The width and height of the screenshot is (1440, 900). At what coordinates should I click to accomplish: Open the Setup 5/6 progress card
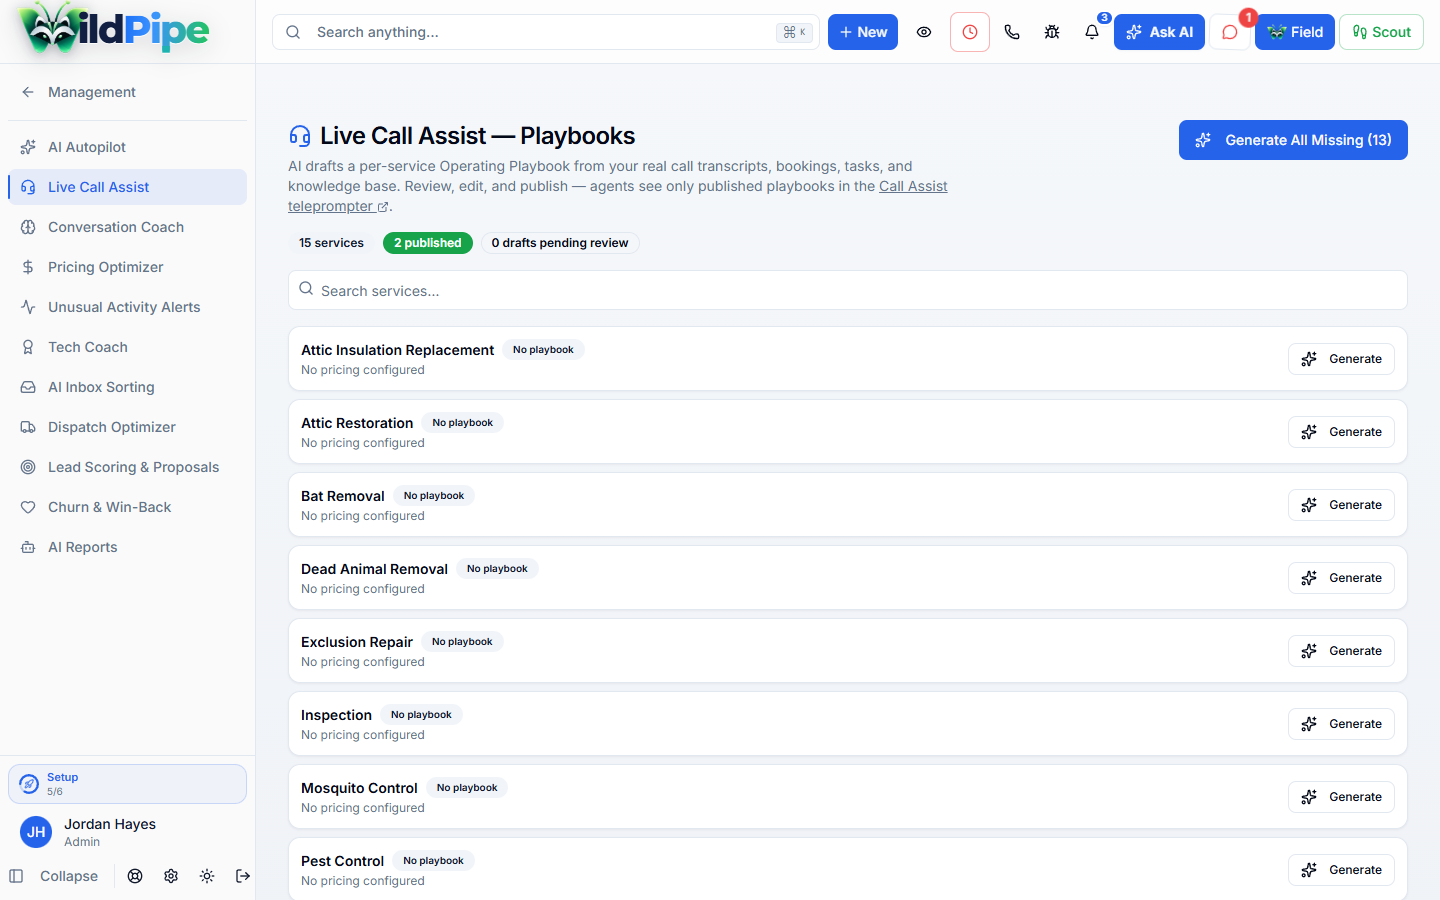pyautogui.click(x=127, y=784)
